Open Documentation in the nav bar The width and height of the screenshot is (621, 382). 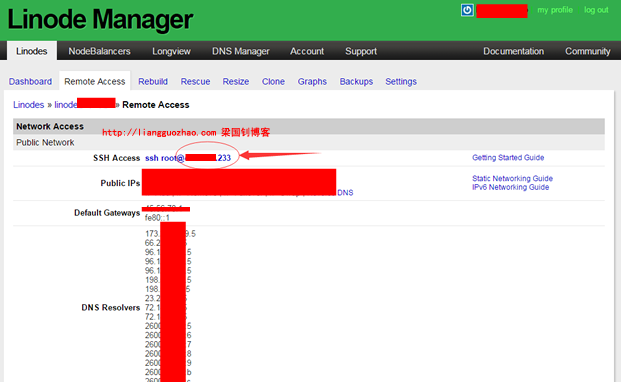click(513, 51)
